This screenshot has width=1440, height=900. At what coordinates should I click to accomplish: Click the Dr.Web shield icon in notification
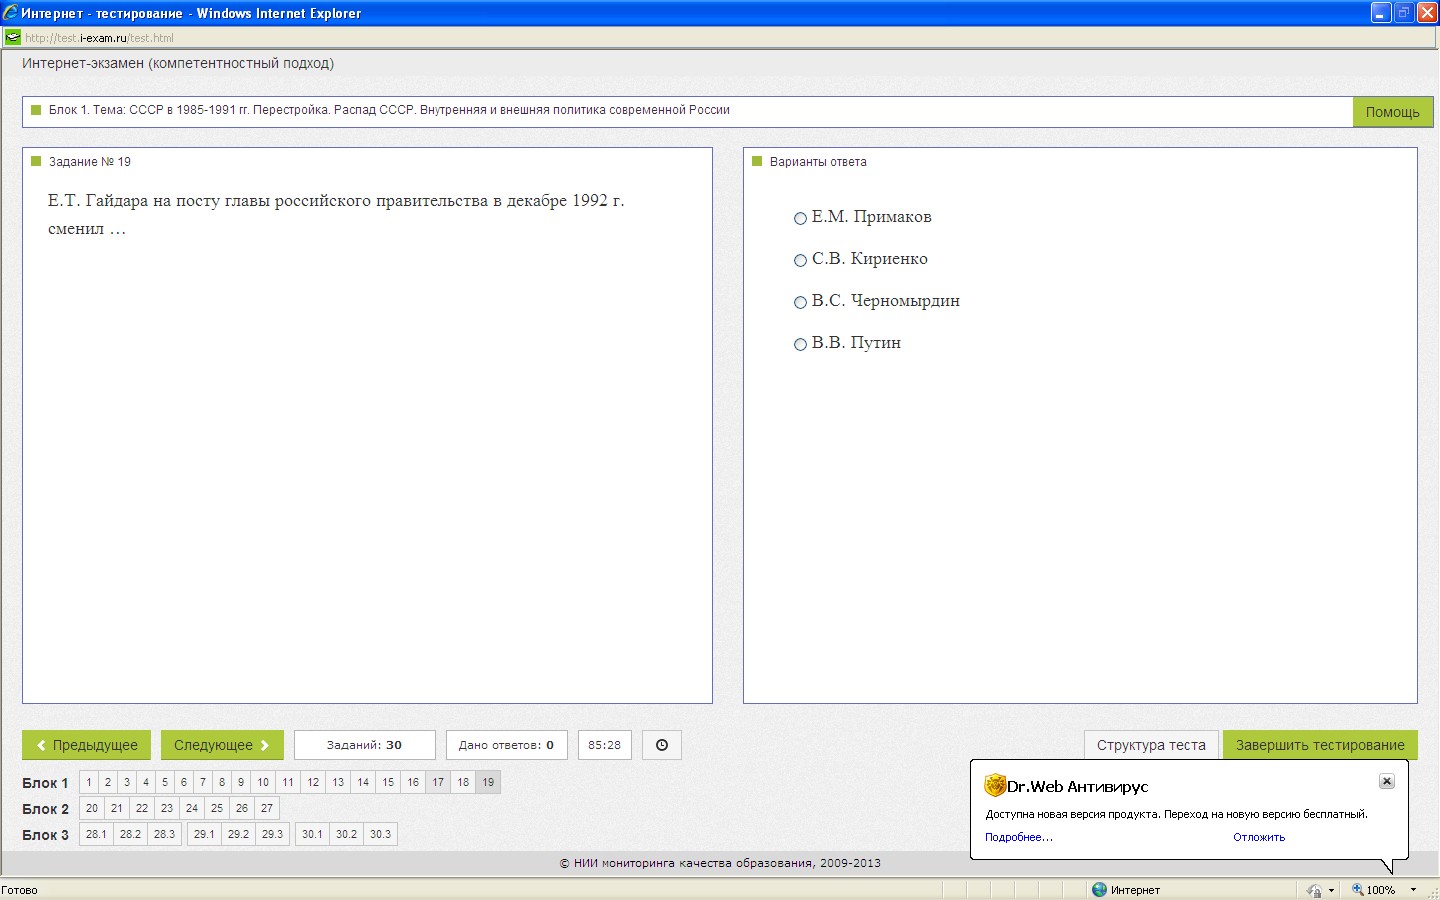point(994,785)
